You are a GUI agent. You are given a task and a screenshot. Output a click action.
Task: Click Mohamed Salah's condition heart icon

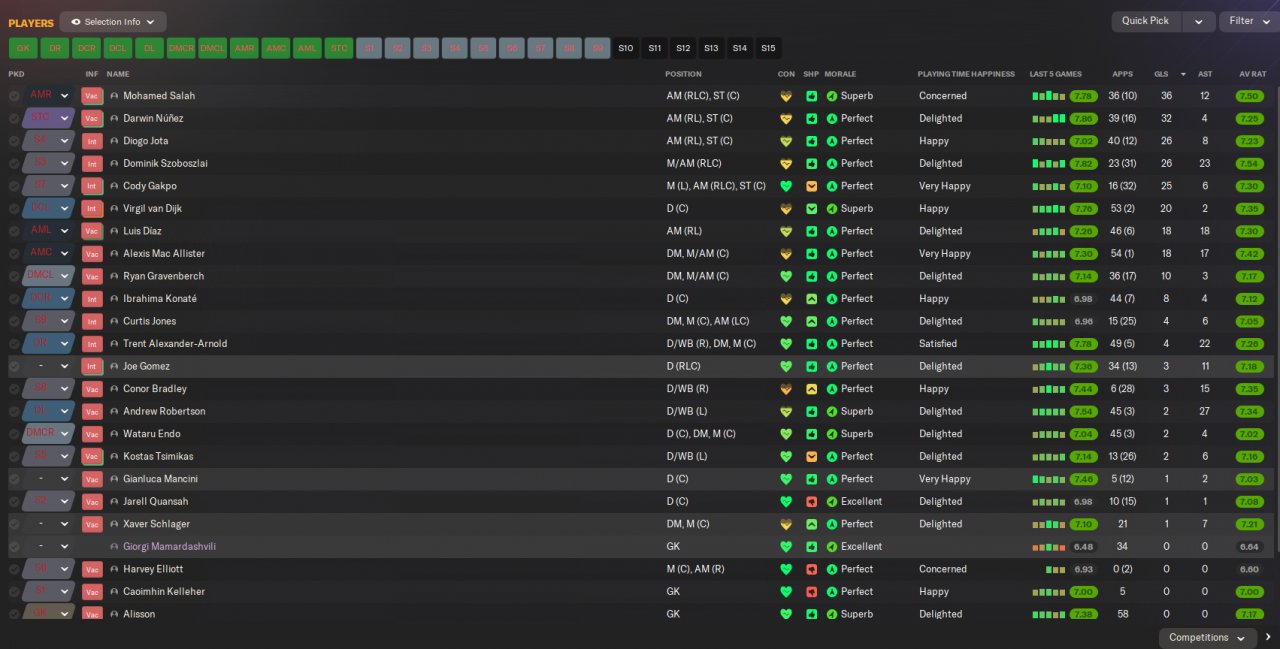tap(786, 96)
